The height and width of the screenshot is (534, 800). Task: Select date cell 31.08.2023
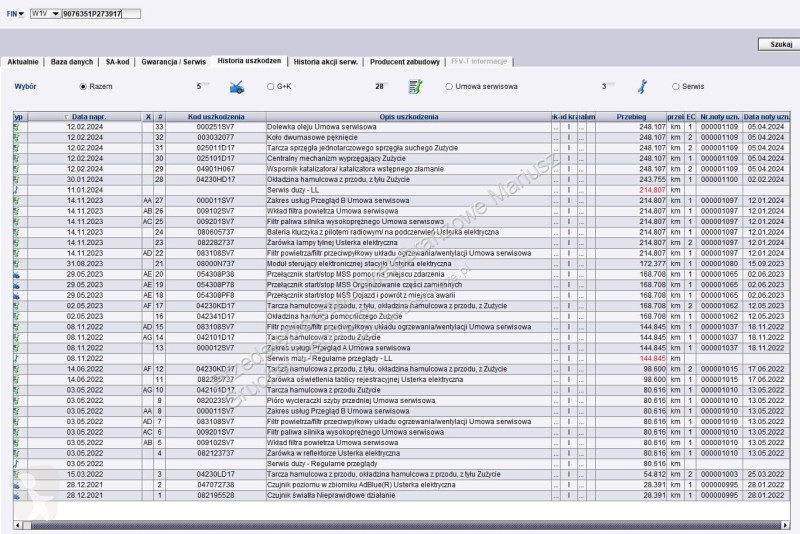[85, 264]
